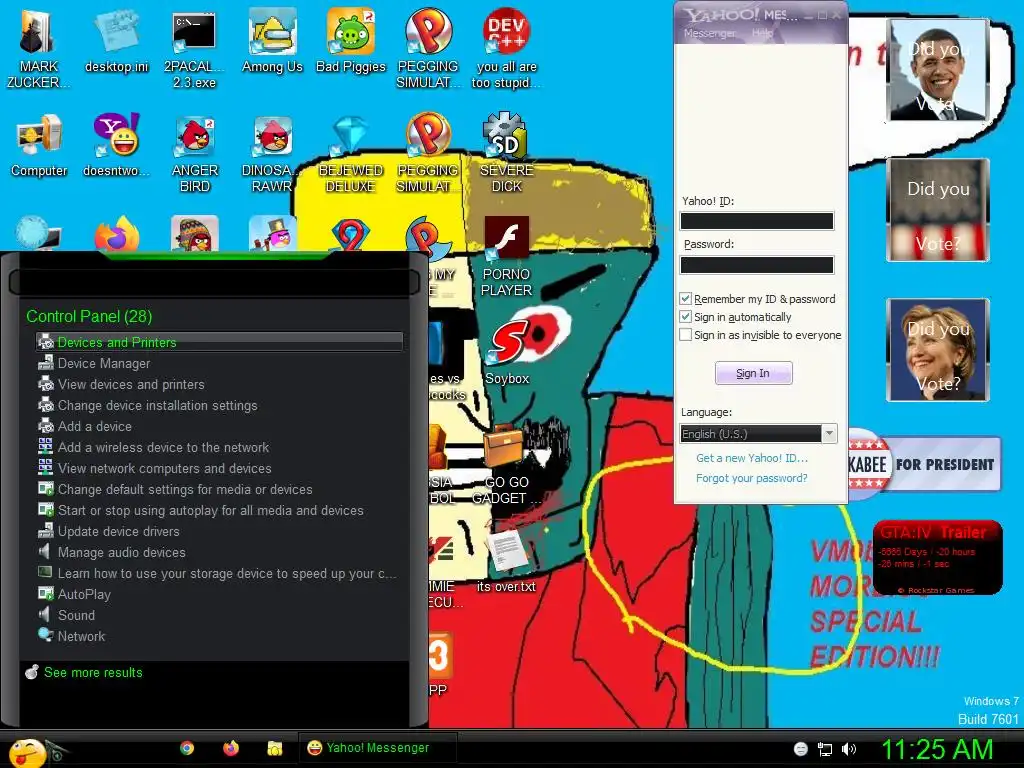Image resolution: width=1024 pixels, height=768 pixels.
Task: Click the 11:25 AM taskbar clock
Action: coord(937,749)
